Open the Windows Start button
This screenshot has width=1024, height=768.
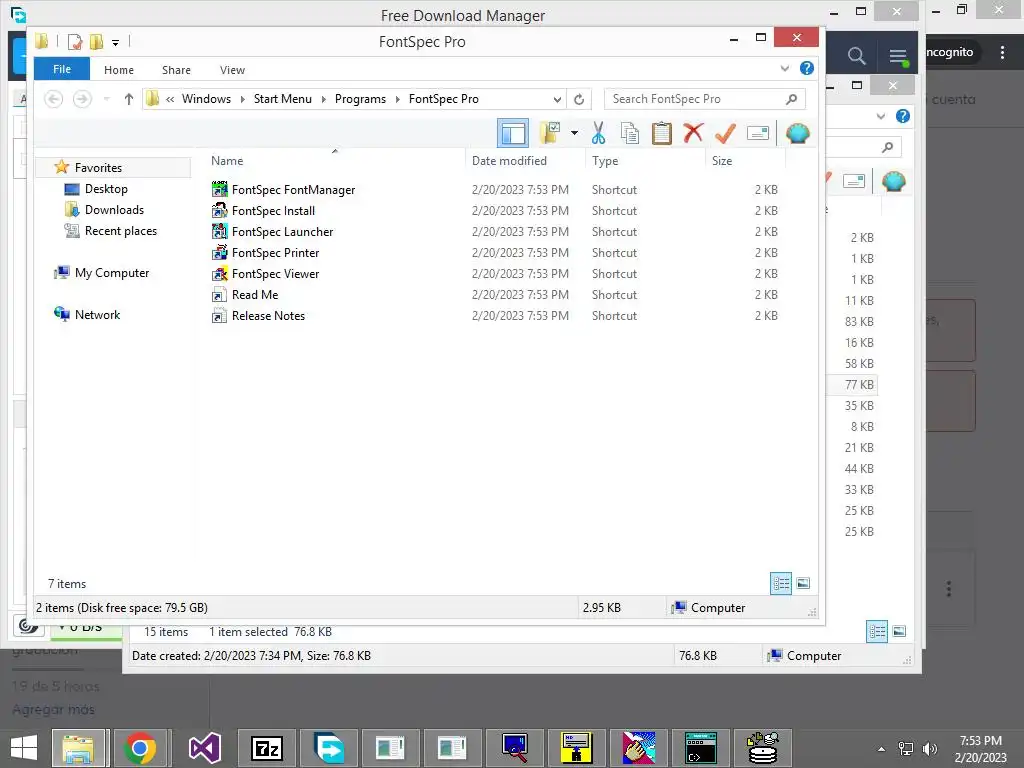[x=24, y=748]
